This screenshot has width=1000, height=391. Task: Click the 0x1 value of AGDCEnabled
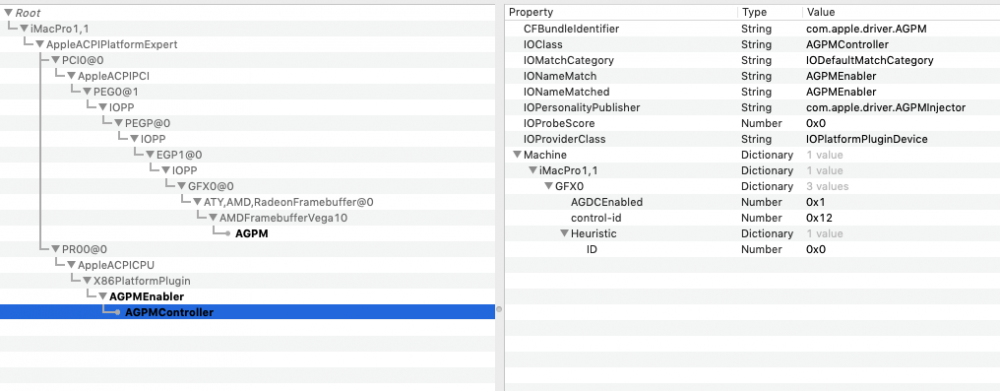(816, 202)
